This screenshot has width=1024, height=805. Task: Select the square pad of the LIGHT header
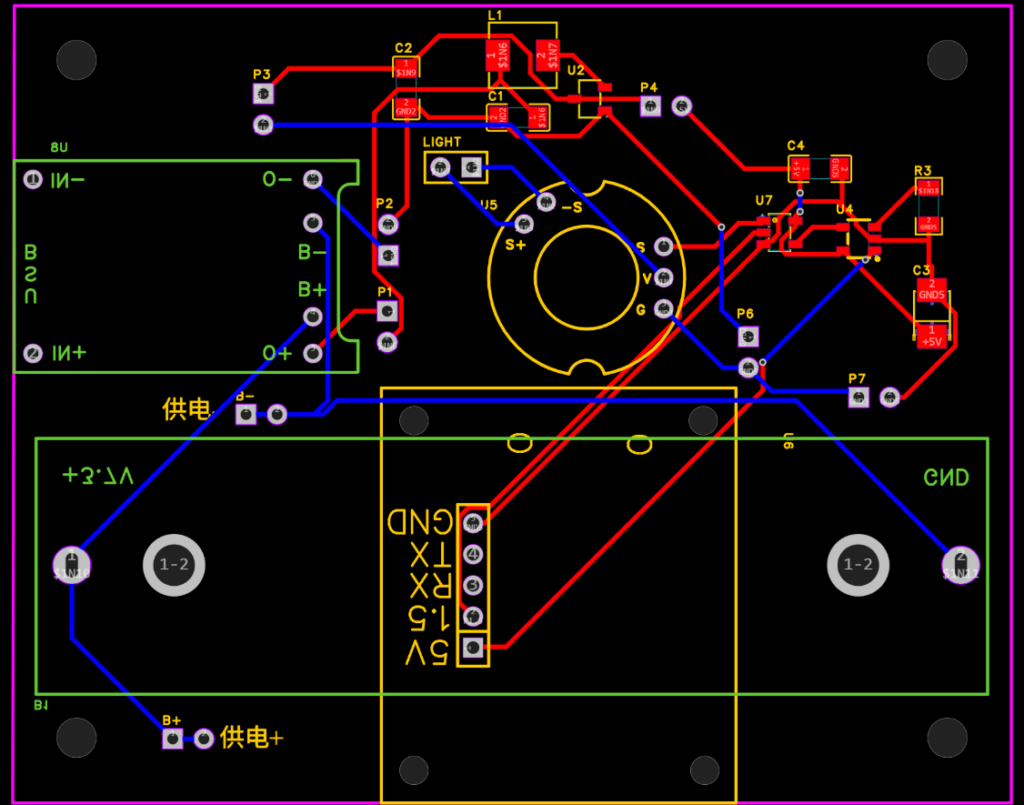(x=472, y=167)
